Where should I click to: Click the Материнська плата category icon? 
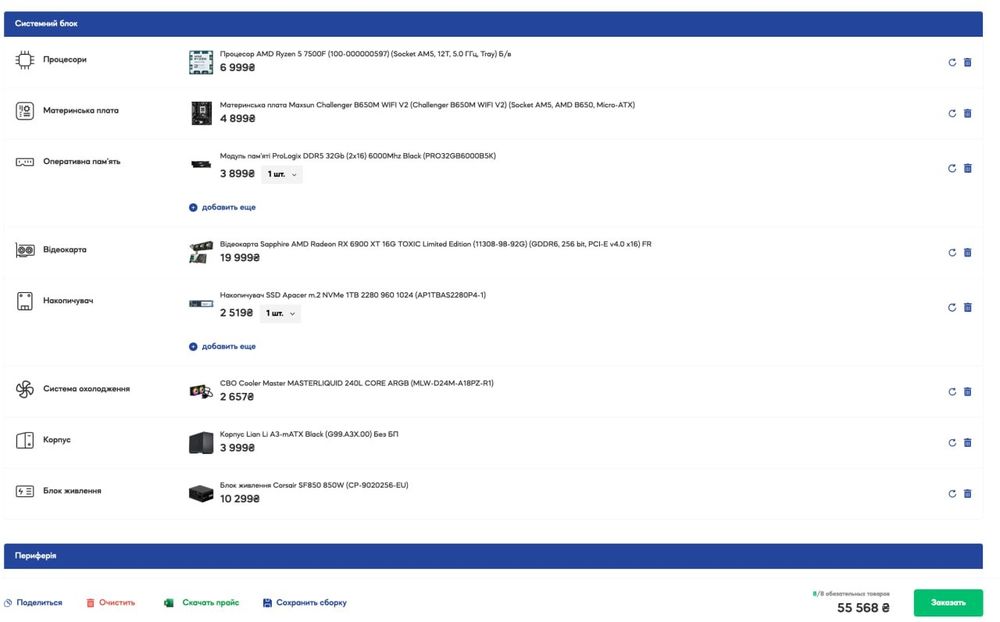25,111
